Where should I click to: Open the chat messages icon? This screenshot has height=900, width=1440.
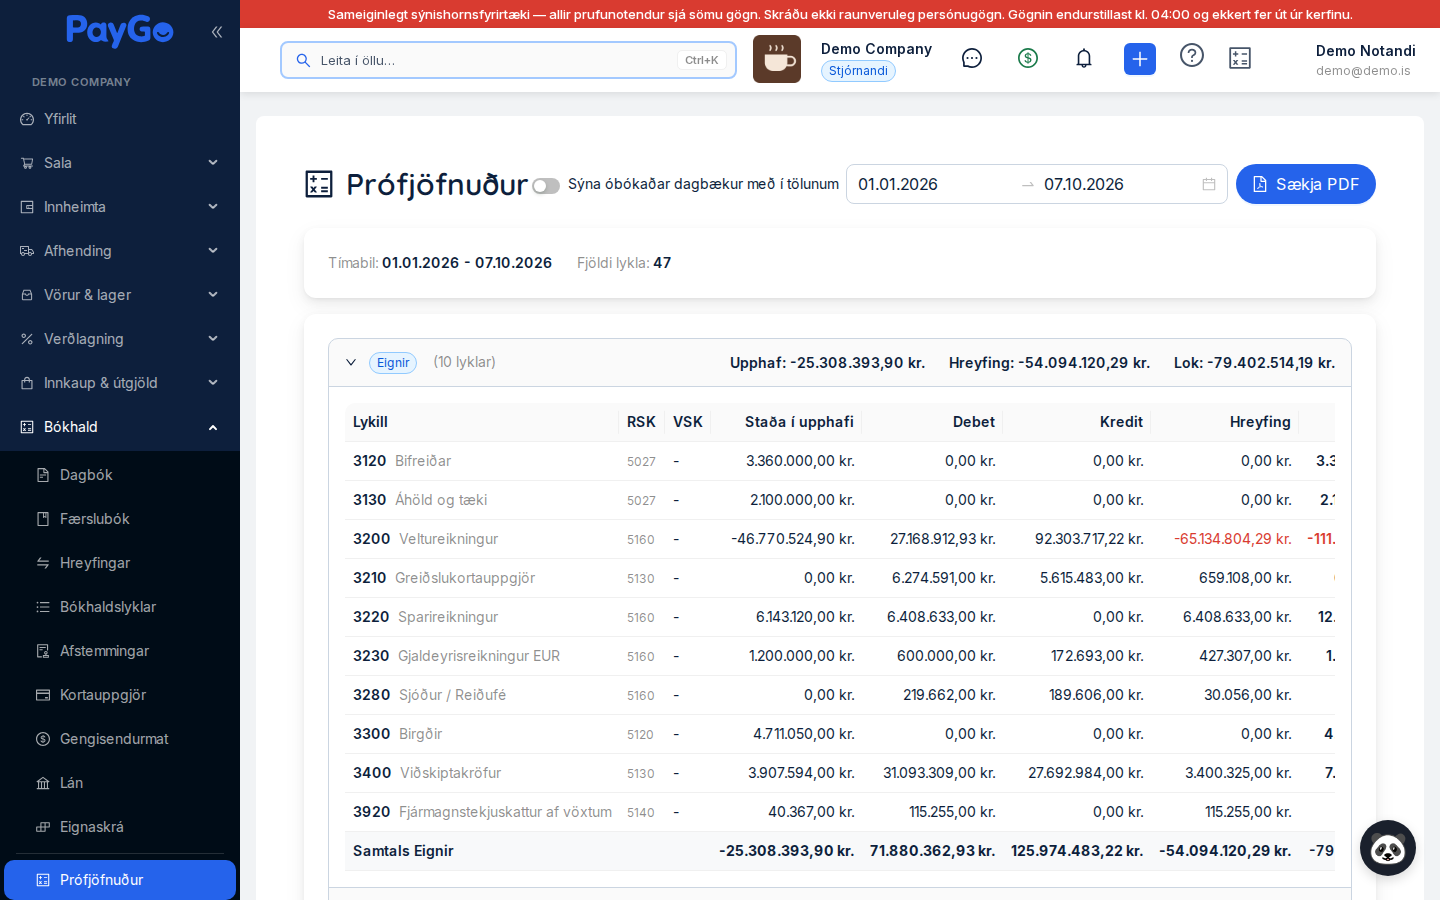pos(972,58)
